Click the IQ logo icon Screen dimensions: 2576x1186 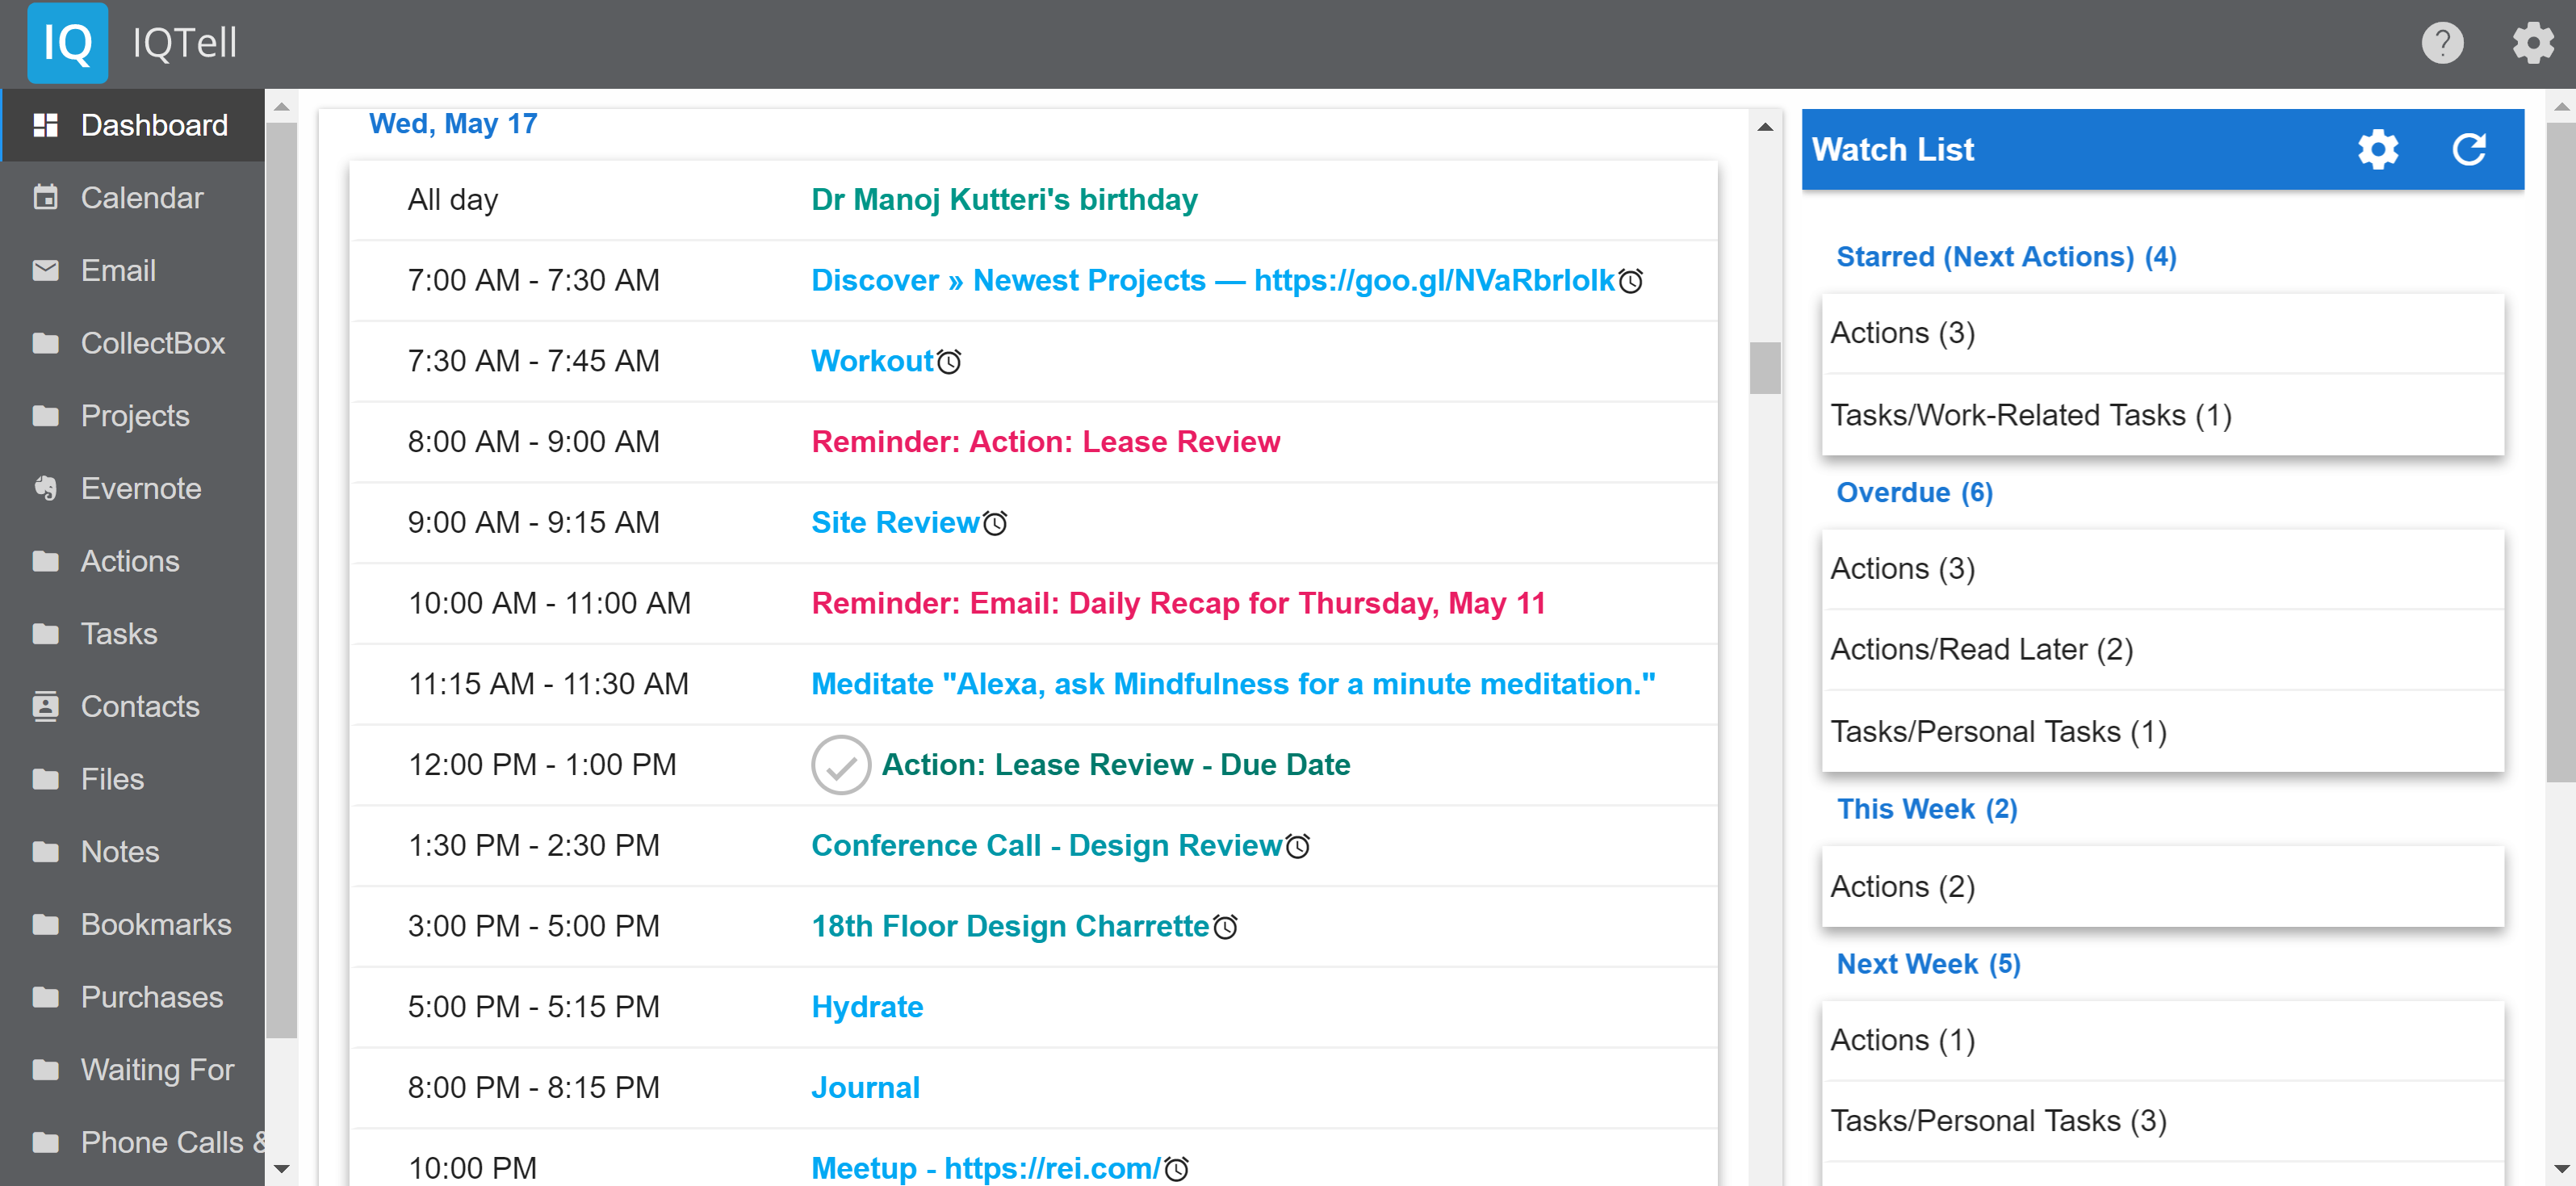pyautogui.click(x=67, y=43)
